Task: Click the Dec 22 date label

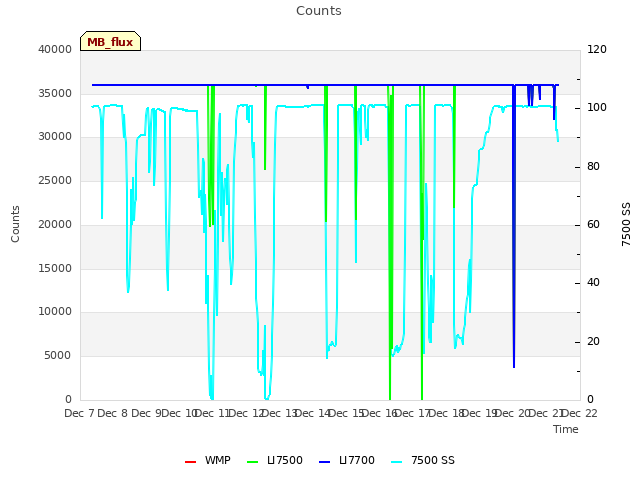Action: coord(580,413)
